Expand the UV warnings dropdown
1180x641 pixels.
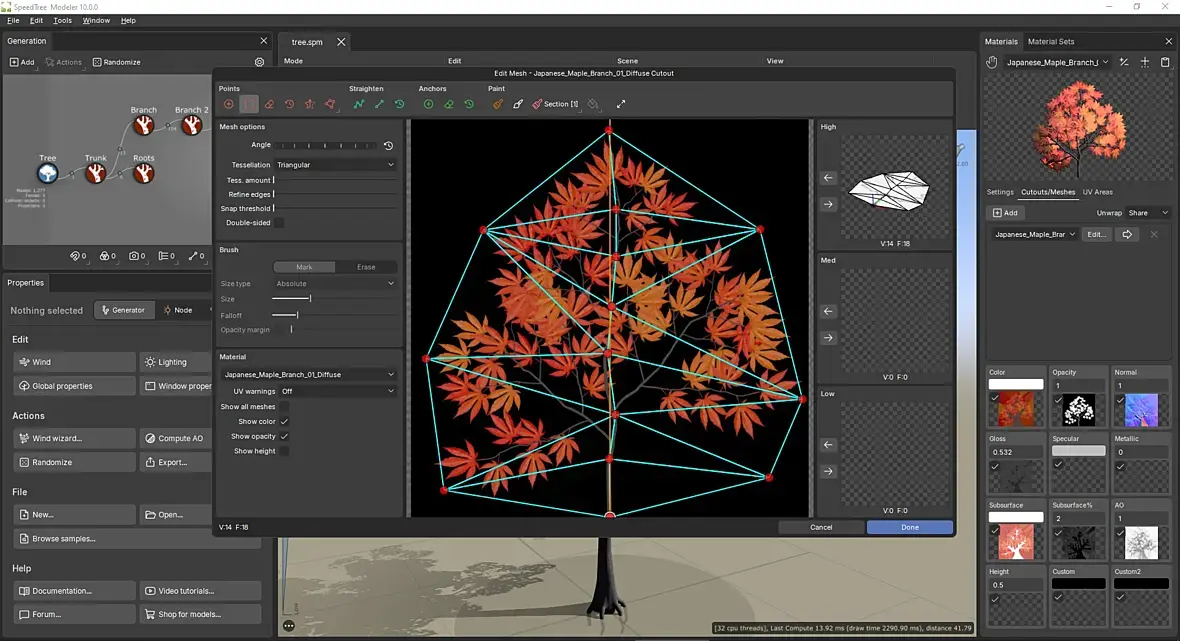337,391
